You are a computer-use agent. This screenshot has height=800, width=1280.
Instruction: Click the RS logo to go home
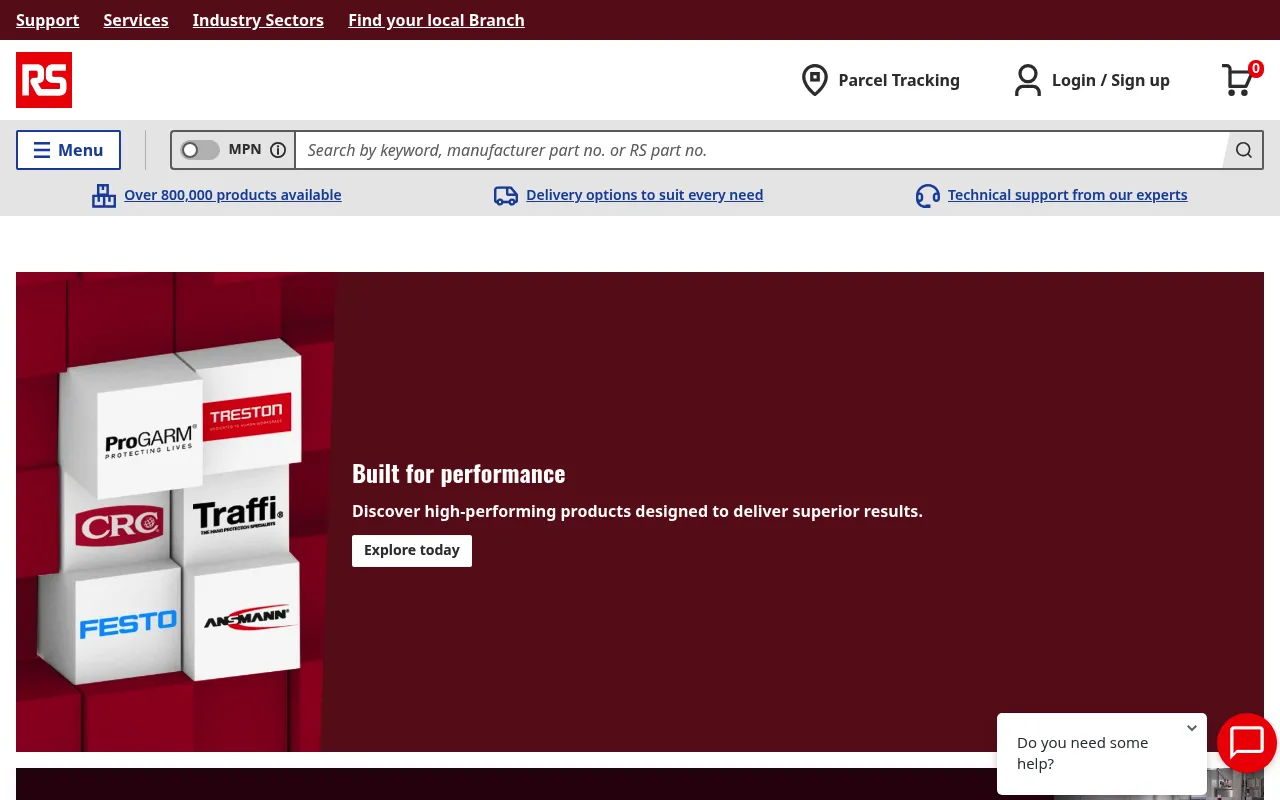tap(44, 80)
